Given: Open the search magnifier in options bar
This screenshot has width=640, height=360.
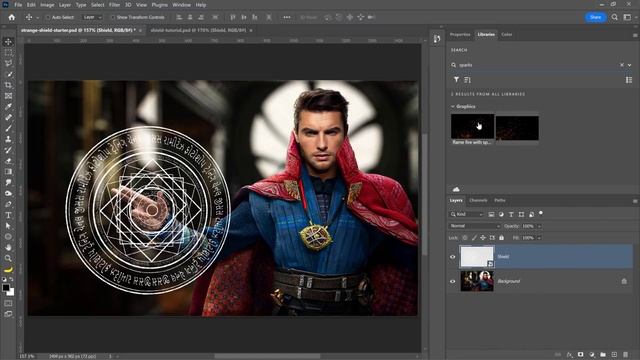Looking at the screenshot, I should [x=615, y=17].
